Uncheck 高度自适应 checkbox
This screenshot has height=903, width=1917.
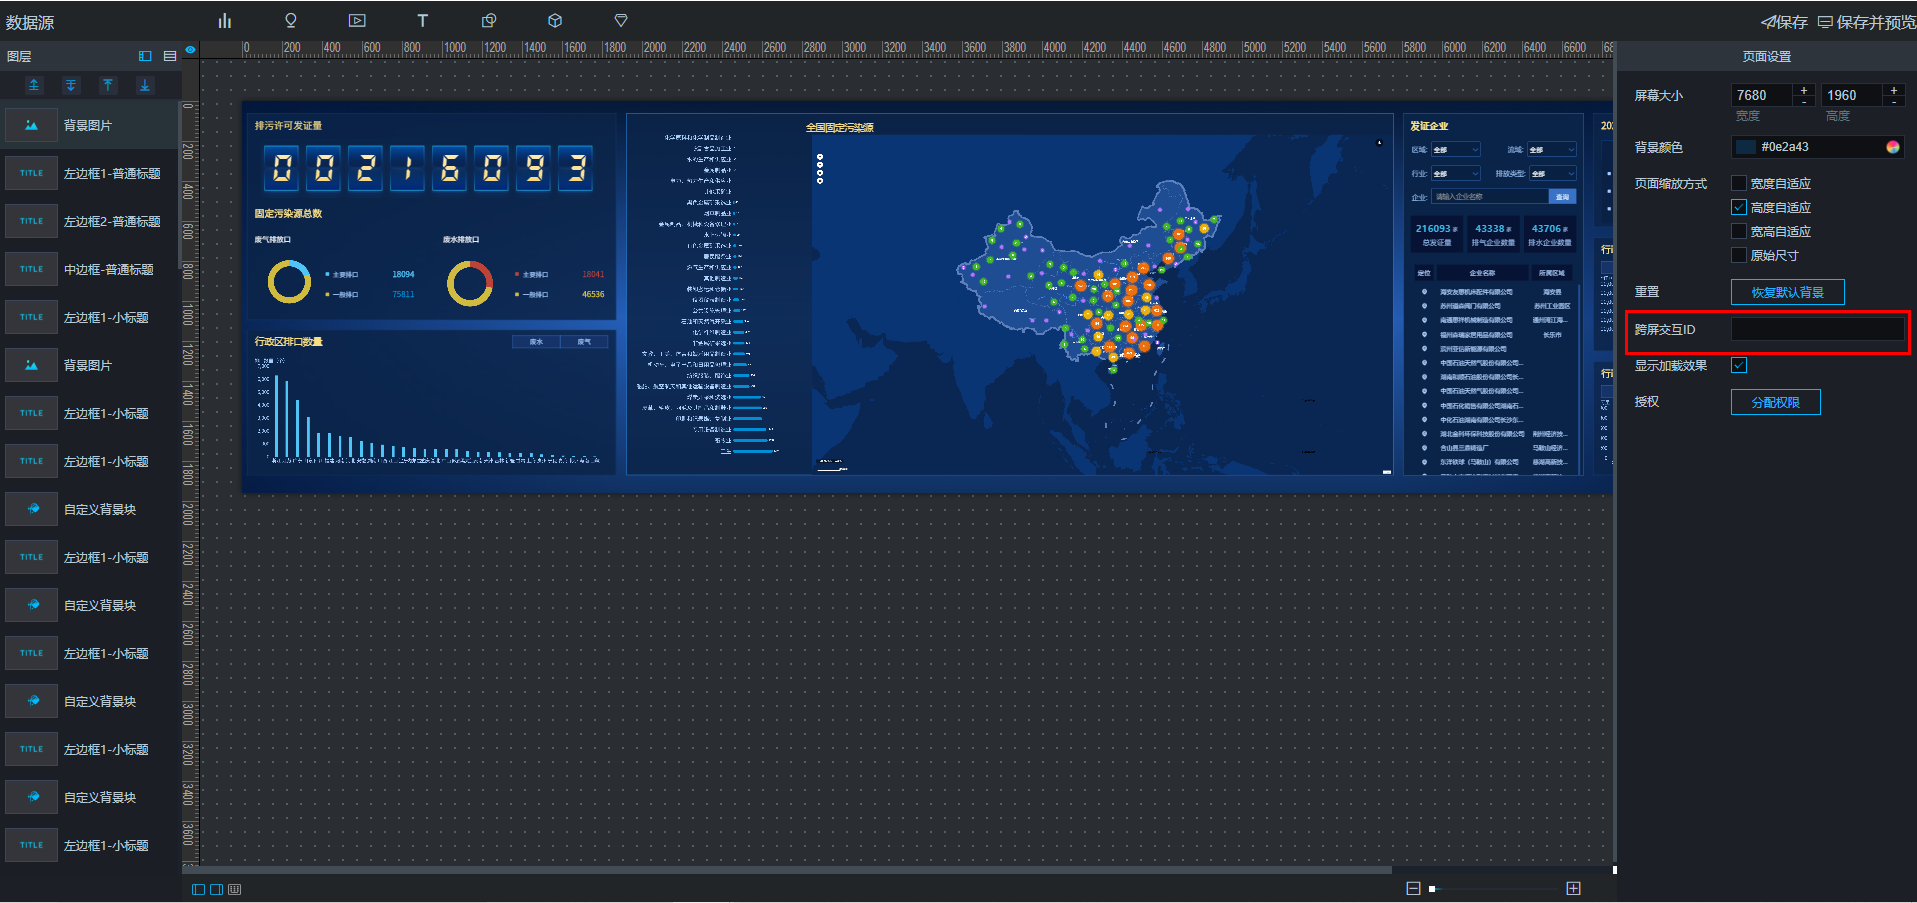click(x=1739, y=207)
